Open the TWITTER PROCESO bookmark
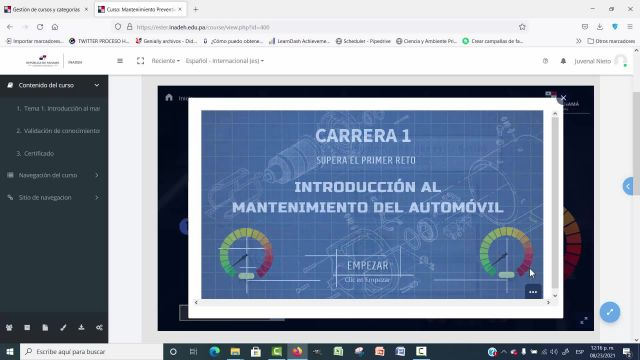The height and width of the screenshot is (360, 640). [99, 41]
